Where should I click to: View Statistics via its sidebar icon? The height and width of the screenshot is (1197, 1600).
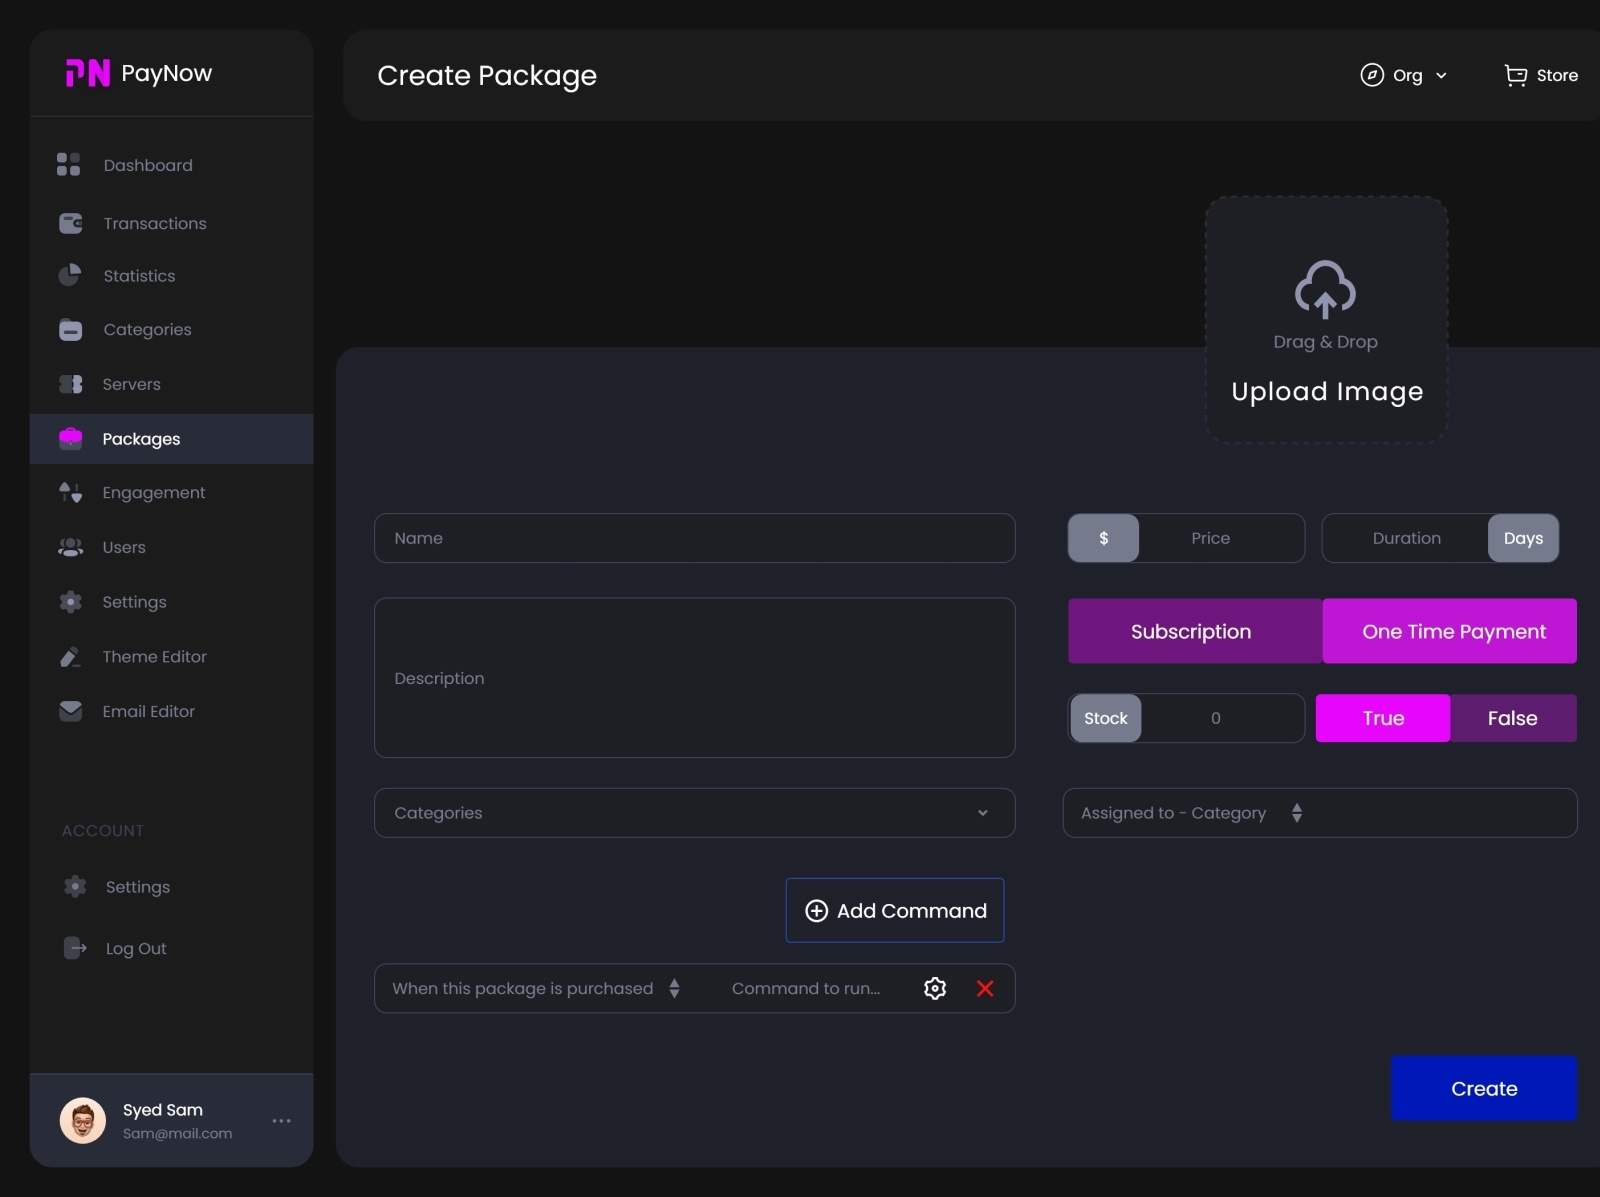pyautogui.click(x=70, y=276)
